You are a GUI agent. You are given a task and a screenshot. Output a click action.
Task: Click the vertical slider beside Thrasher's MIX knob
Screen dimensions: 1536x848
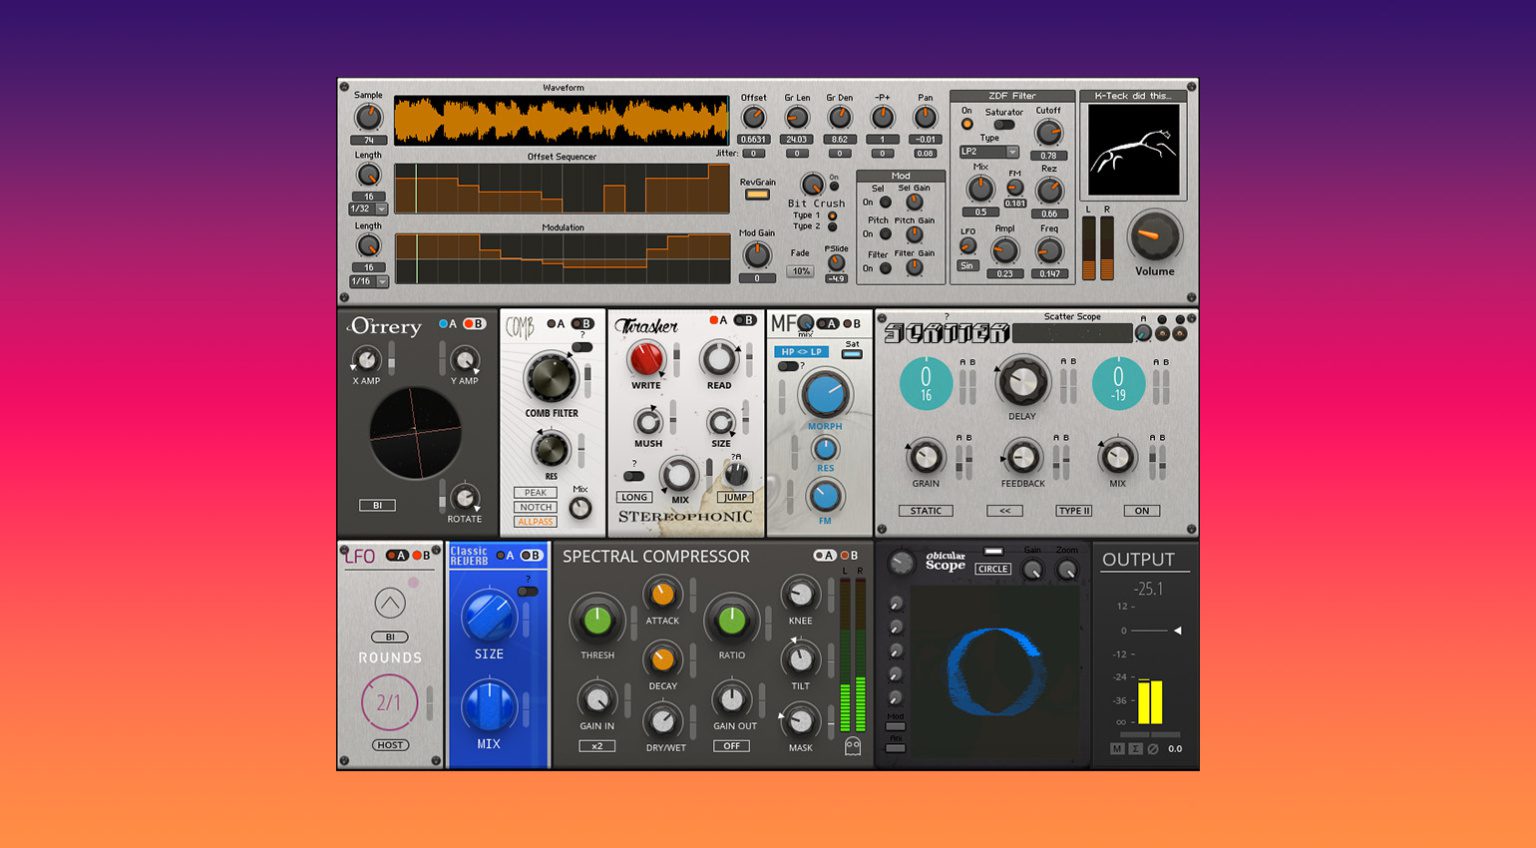click(709, 470)
